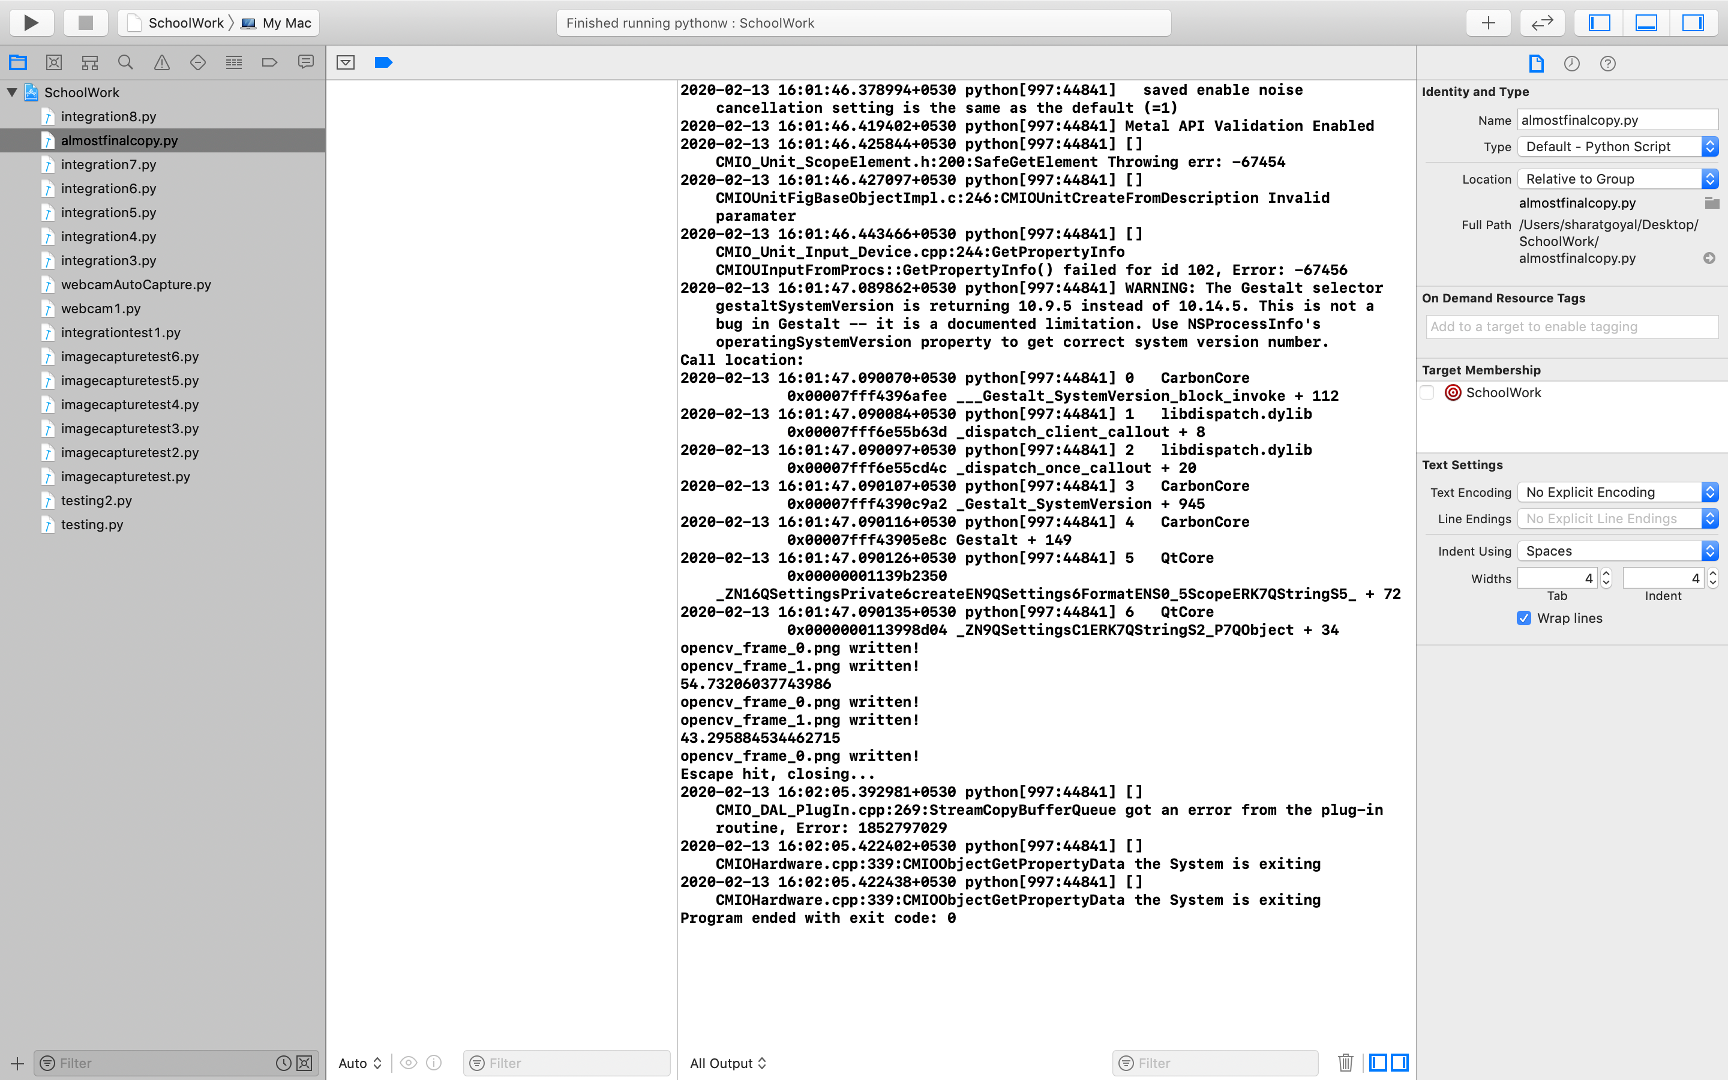Open the Issue navigator warning triangle
The width and height of the screenshot is (1728, 1080).
162,62
